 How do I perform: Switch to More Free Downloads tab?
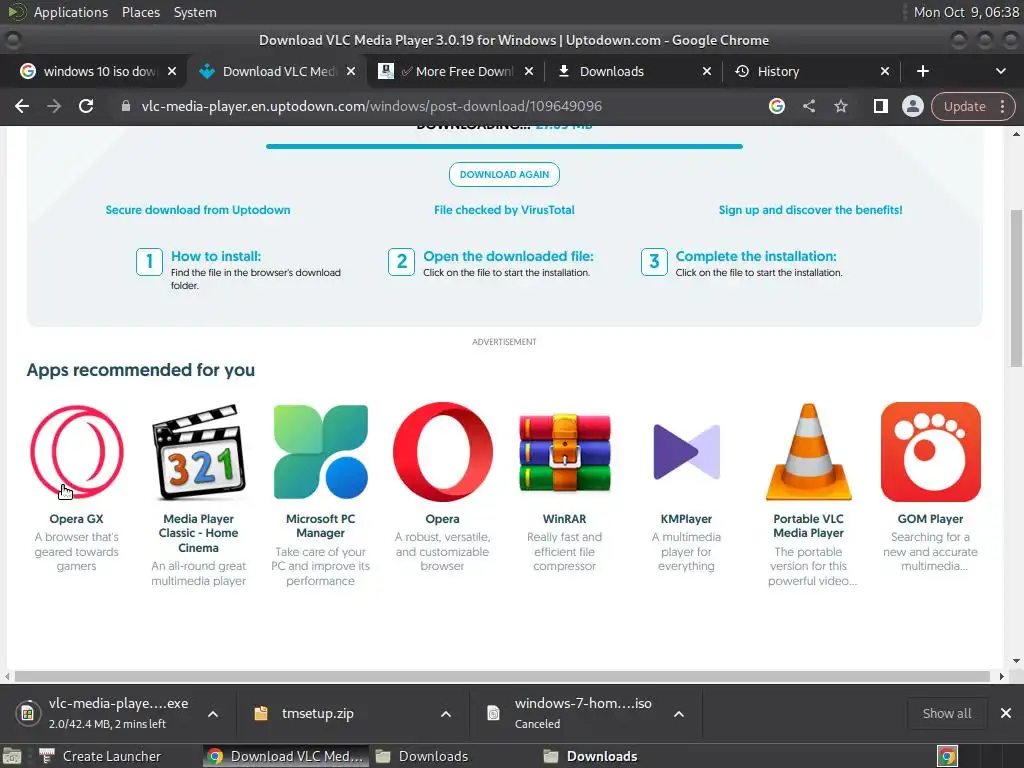coord(455,71)
